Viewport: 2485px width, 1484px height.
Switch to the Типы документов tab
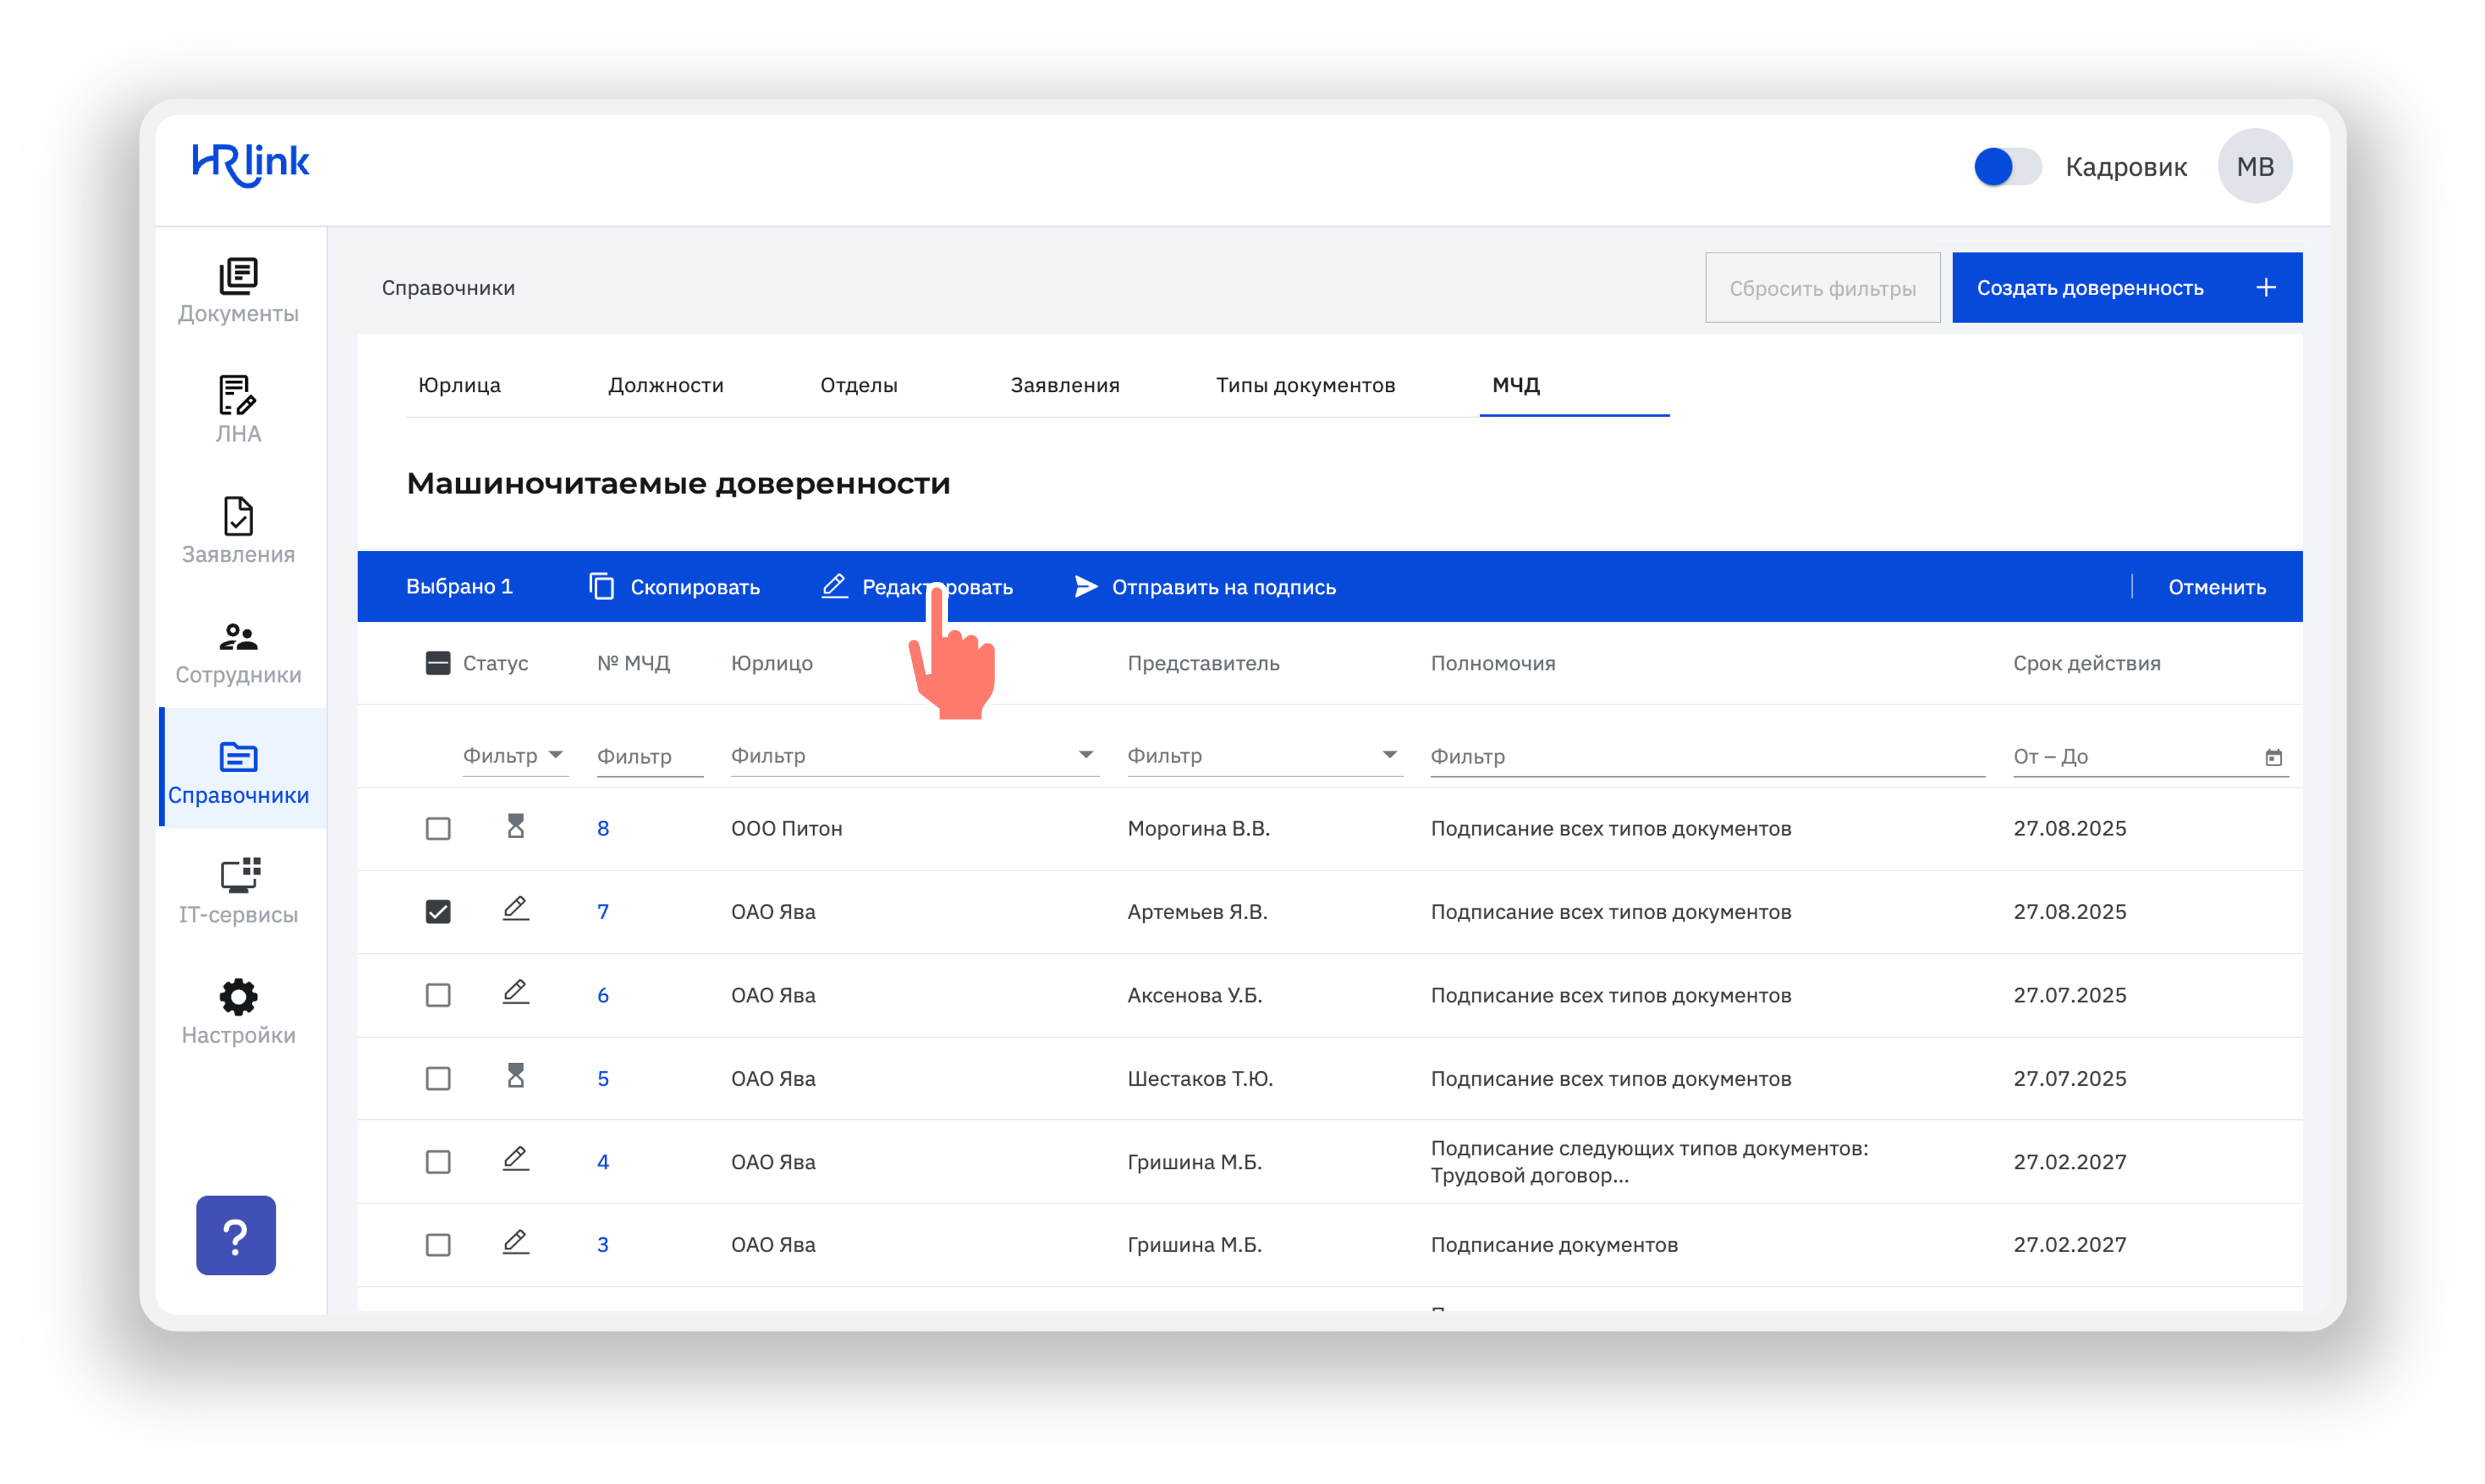pyautogui.click(x=1305, y=385)
